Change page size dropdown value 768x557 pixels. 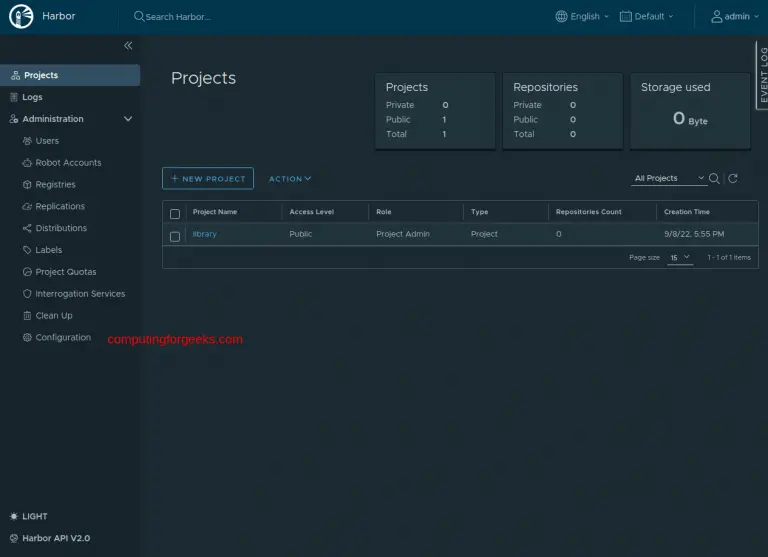coord(680,258)
